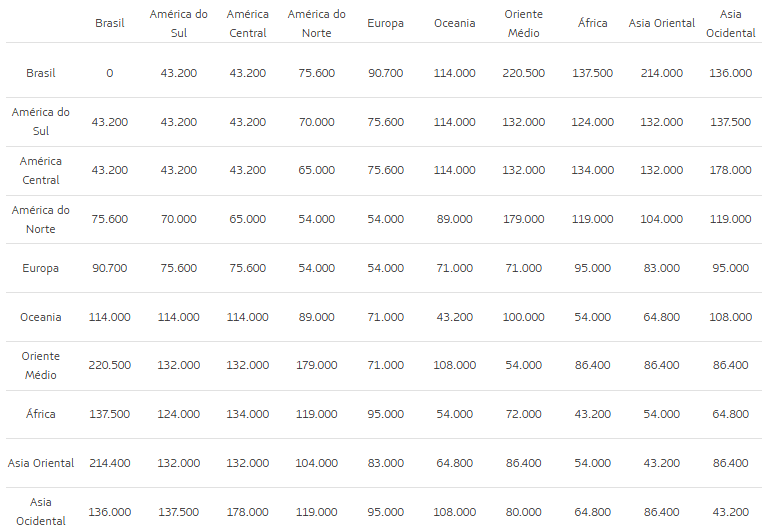Select the América do Norte column header
The width and height of the screenshot is (762, 529).
coord(316,23)
